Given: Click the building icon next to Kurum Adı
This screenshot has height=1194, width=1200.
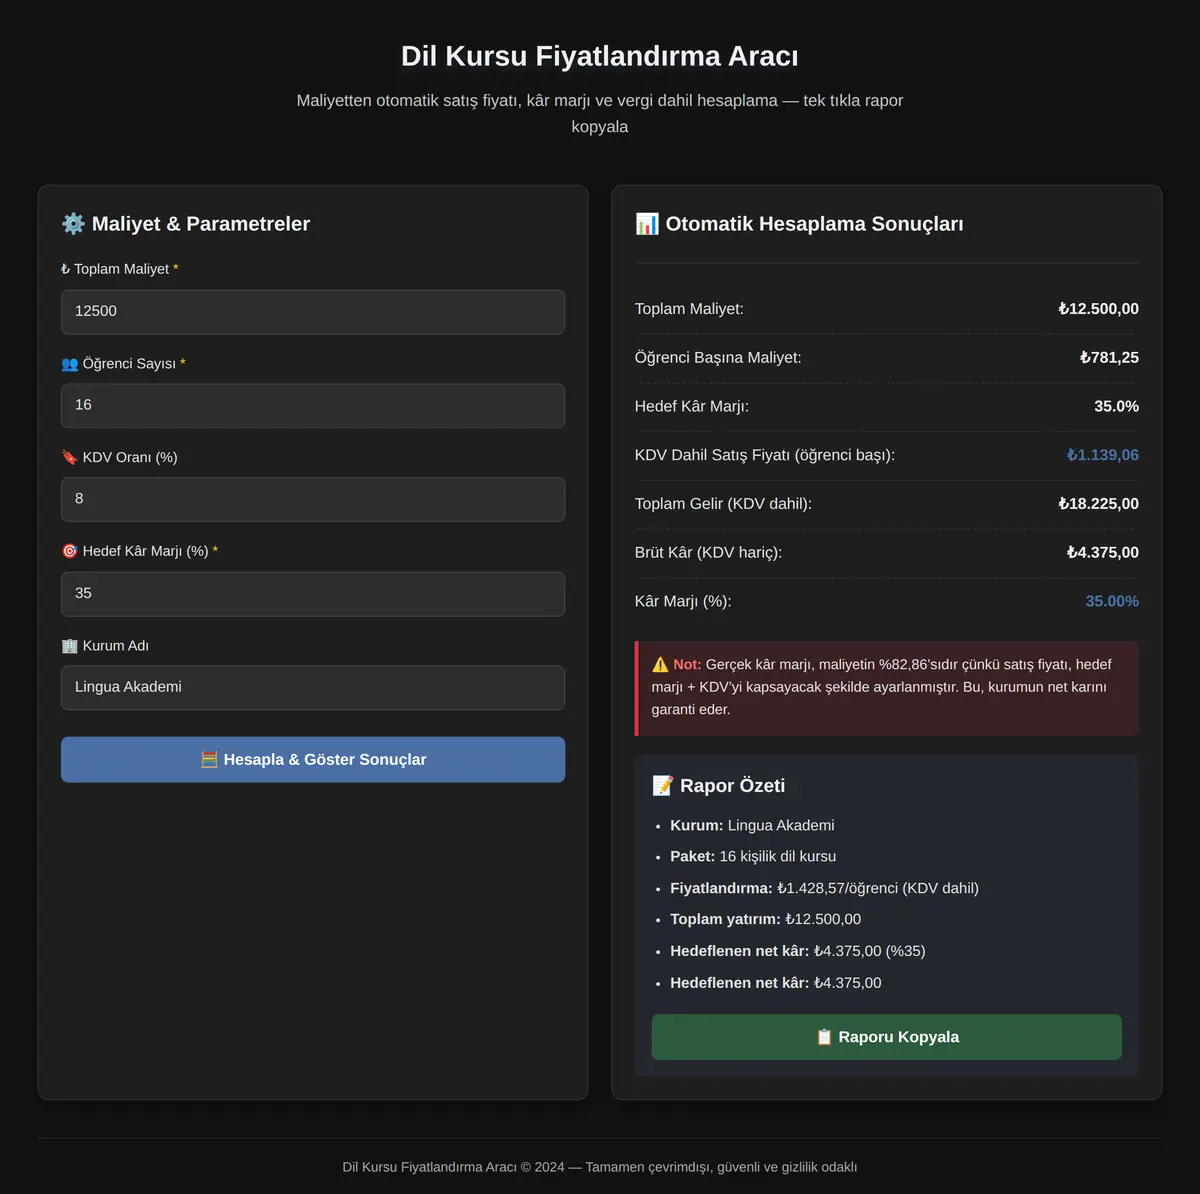Looking at the screenshot, I should pos(69,646).
